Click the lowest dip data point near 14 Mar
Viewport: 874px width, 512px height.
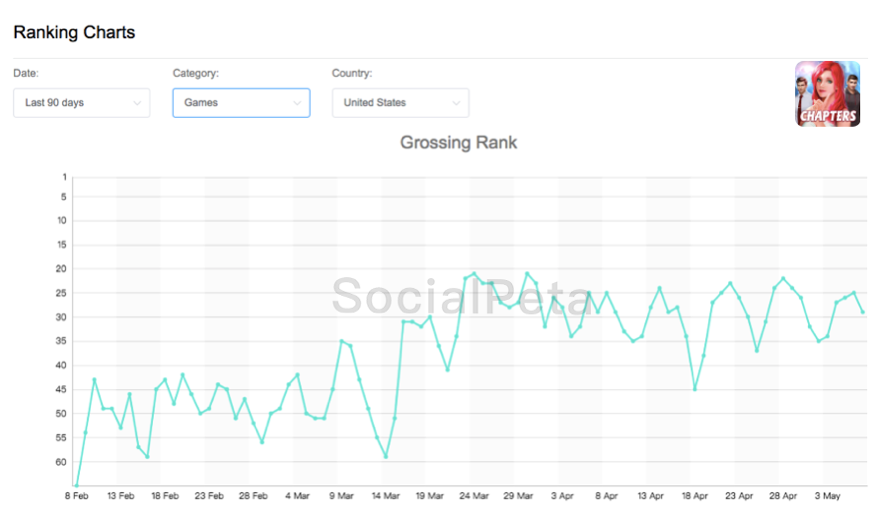click(x=386, y=457)
